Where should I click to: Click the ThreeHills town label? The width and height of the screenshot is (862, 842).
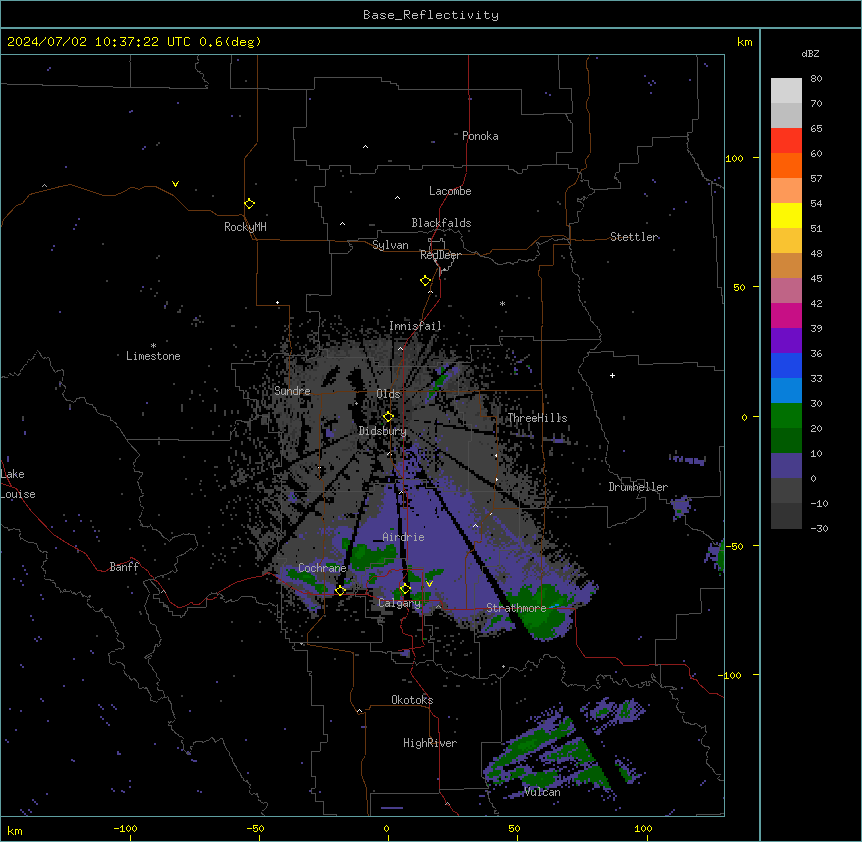(x=537, y=418)
